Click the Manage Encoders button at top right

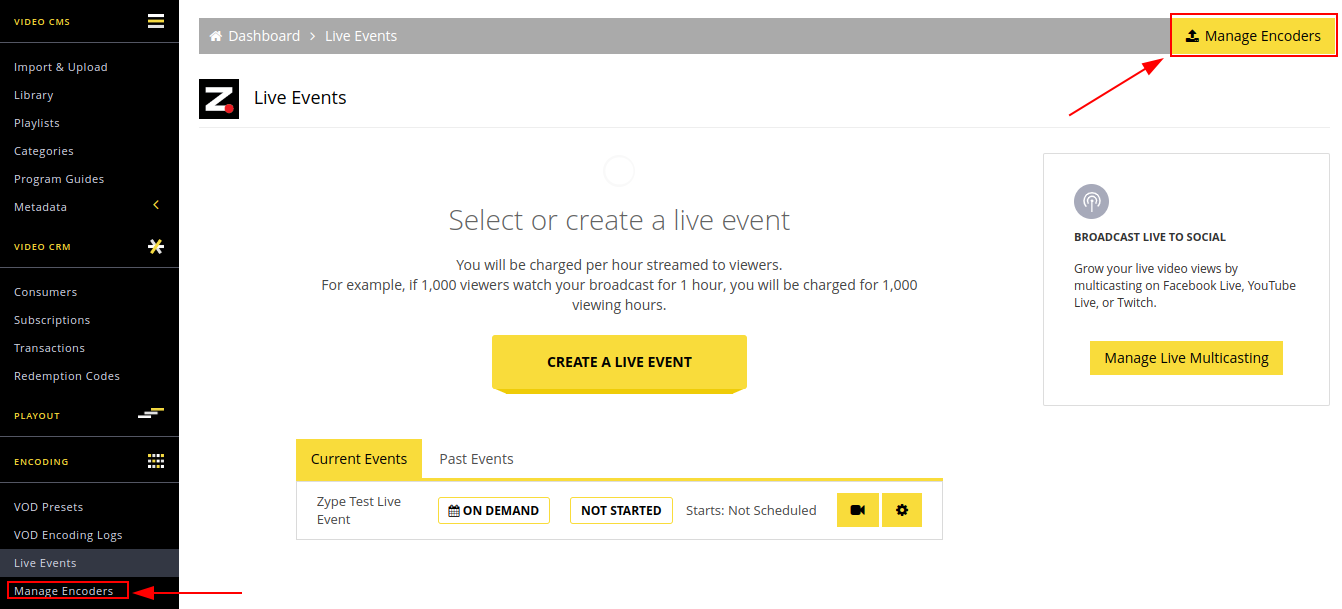click(1253, 36)
